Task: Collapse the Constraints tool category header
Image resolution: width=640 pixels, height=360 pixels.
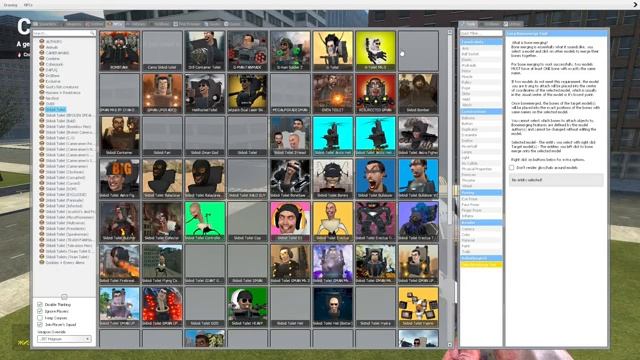Action: (481, 42)
